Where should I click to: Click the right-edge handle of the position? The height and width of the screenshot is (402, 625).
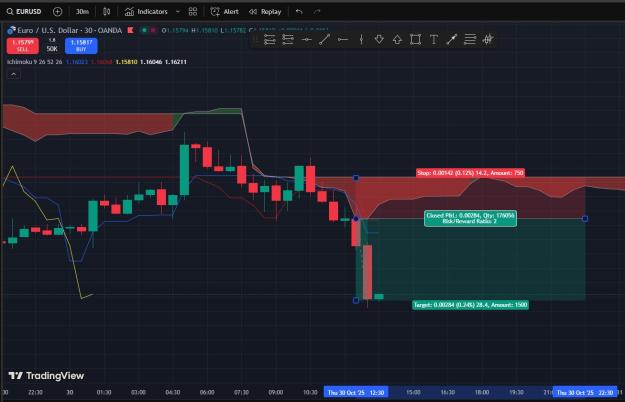(x=585, y=219)
